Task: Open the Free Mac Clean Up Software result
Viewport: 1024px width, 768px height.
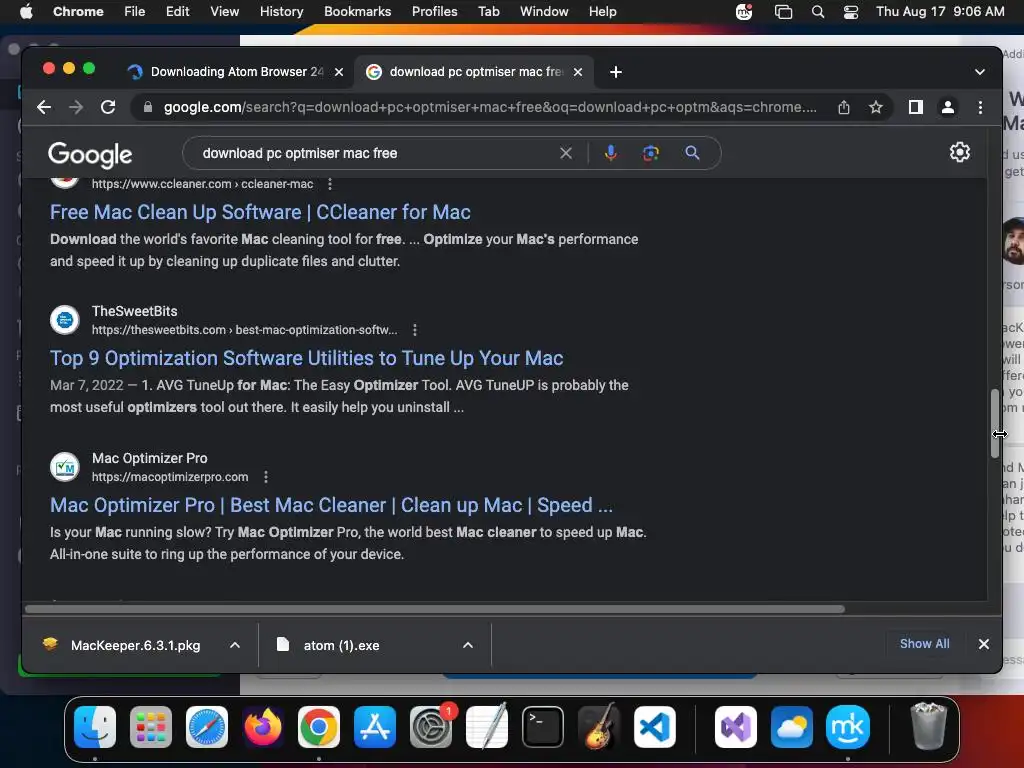Action: pyautogui.click(x=260, y=212)
